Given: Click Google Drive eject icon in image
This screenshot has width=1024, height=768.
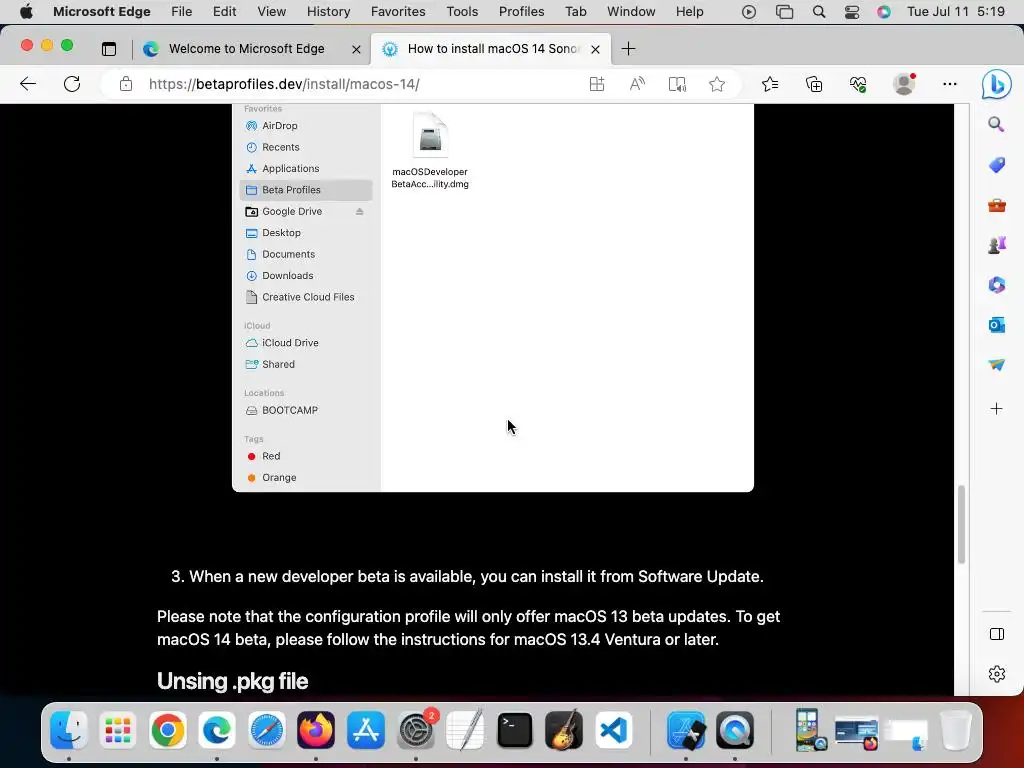Looking at the screenshot, I should pos(359,212).
